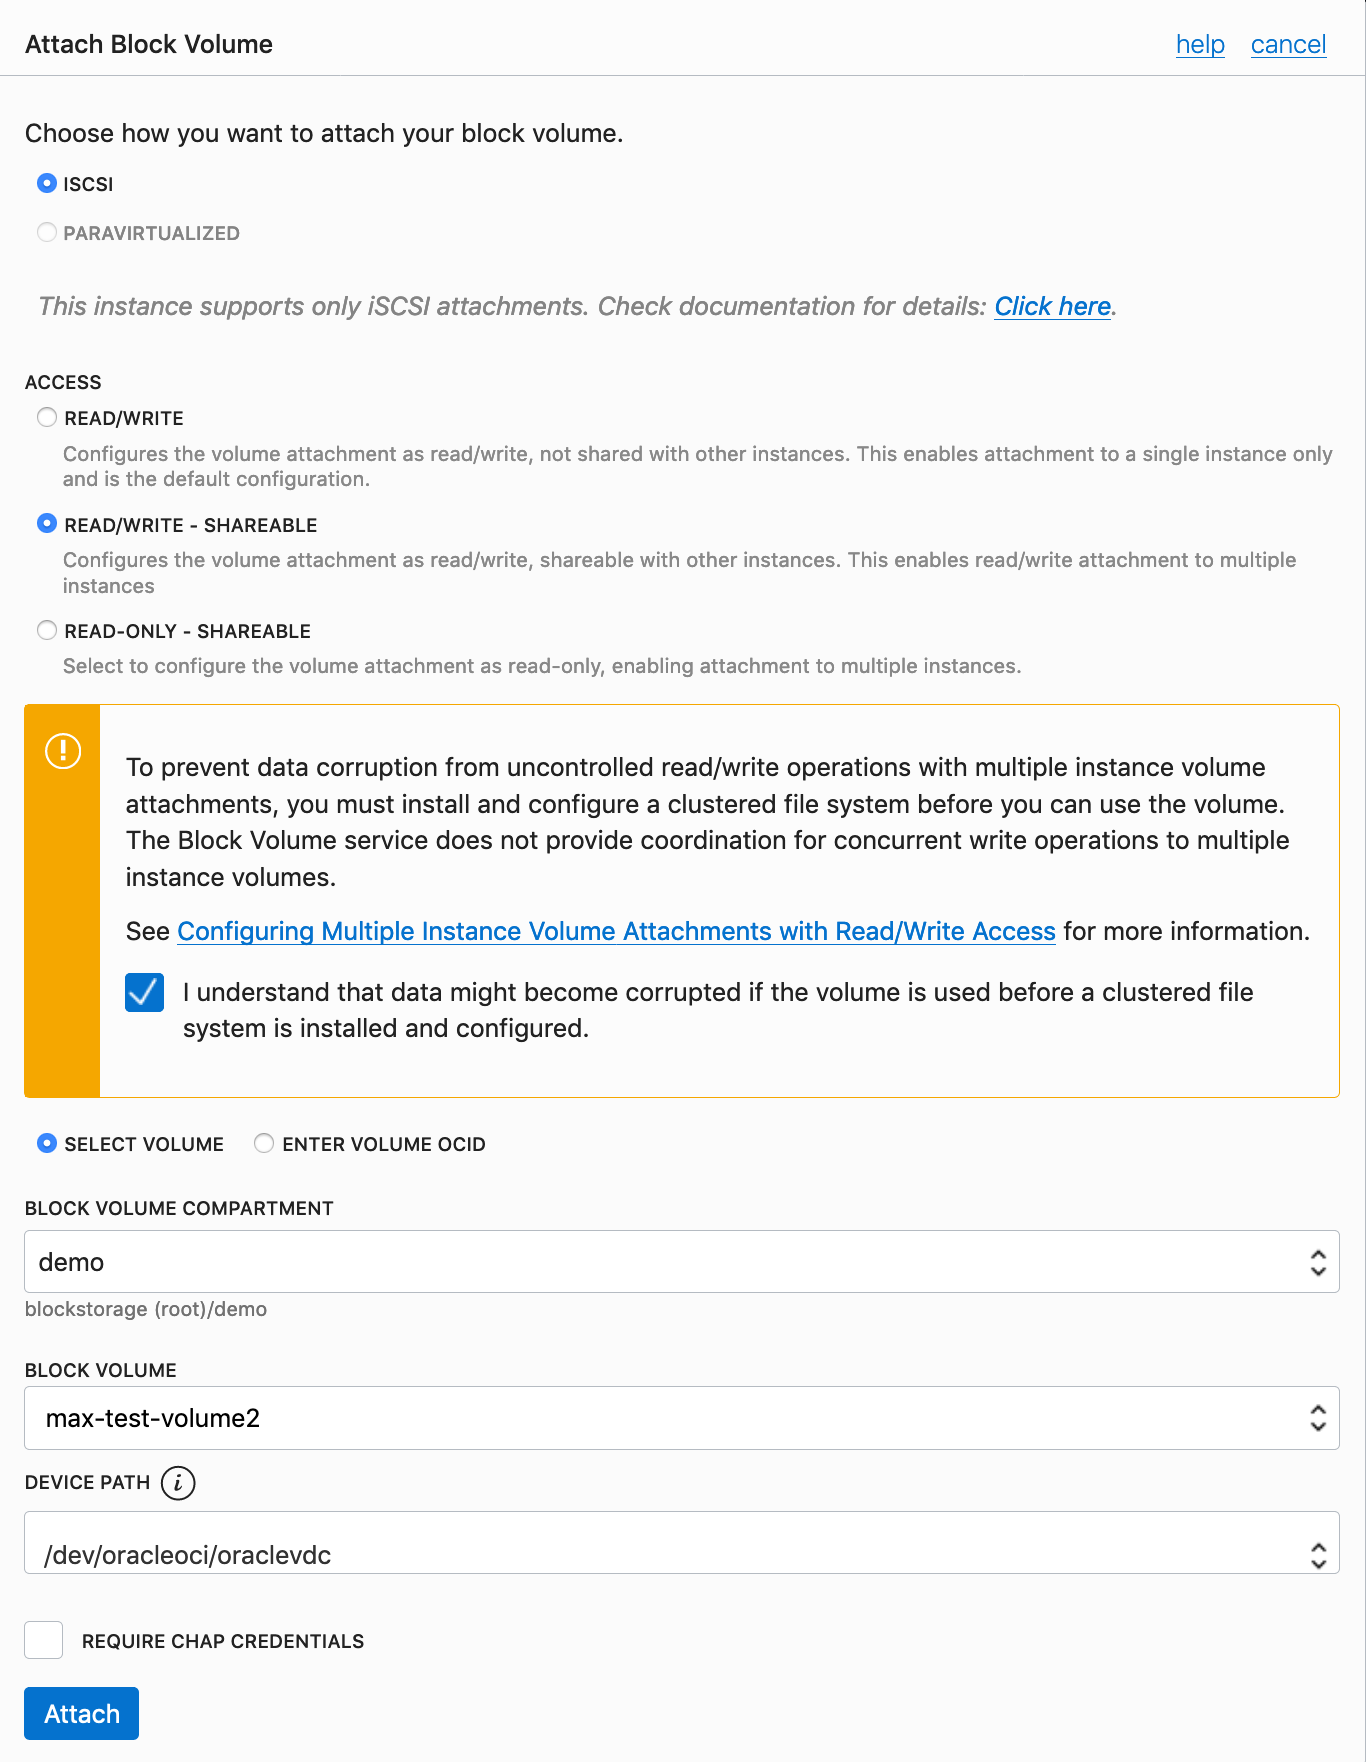Uncheck the data corruption acknowledgment checkbox

click(144, 992)
